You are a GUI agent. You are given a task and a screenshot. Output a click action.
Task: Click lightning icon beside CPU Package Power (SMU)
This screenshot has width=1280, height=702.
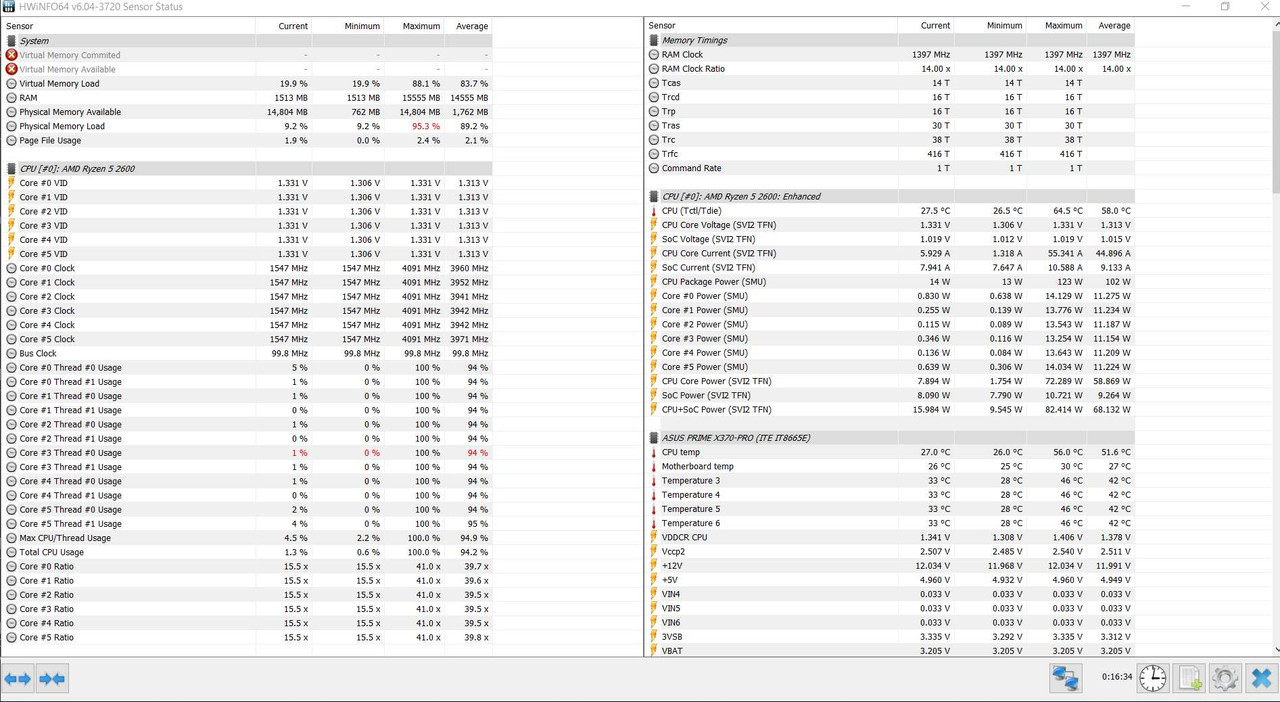653,282
